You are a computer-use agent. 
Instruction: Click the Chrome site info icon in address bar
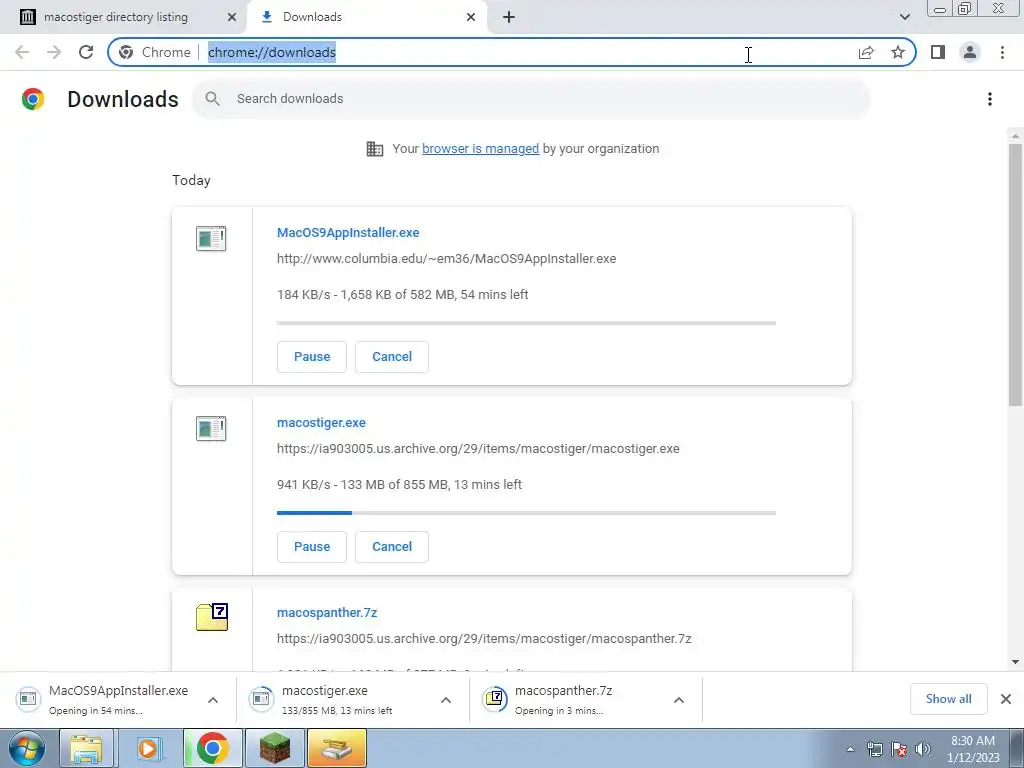(x=126, y=52)
